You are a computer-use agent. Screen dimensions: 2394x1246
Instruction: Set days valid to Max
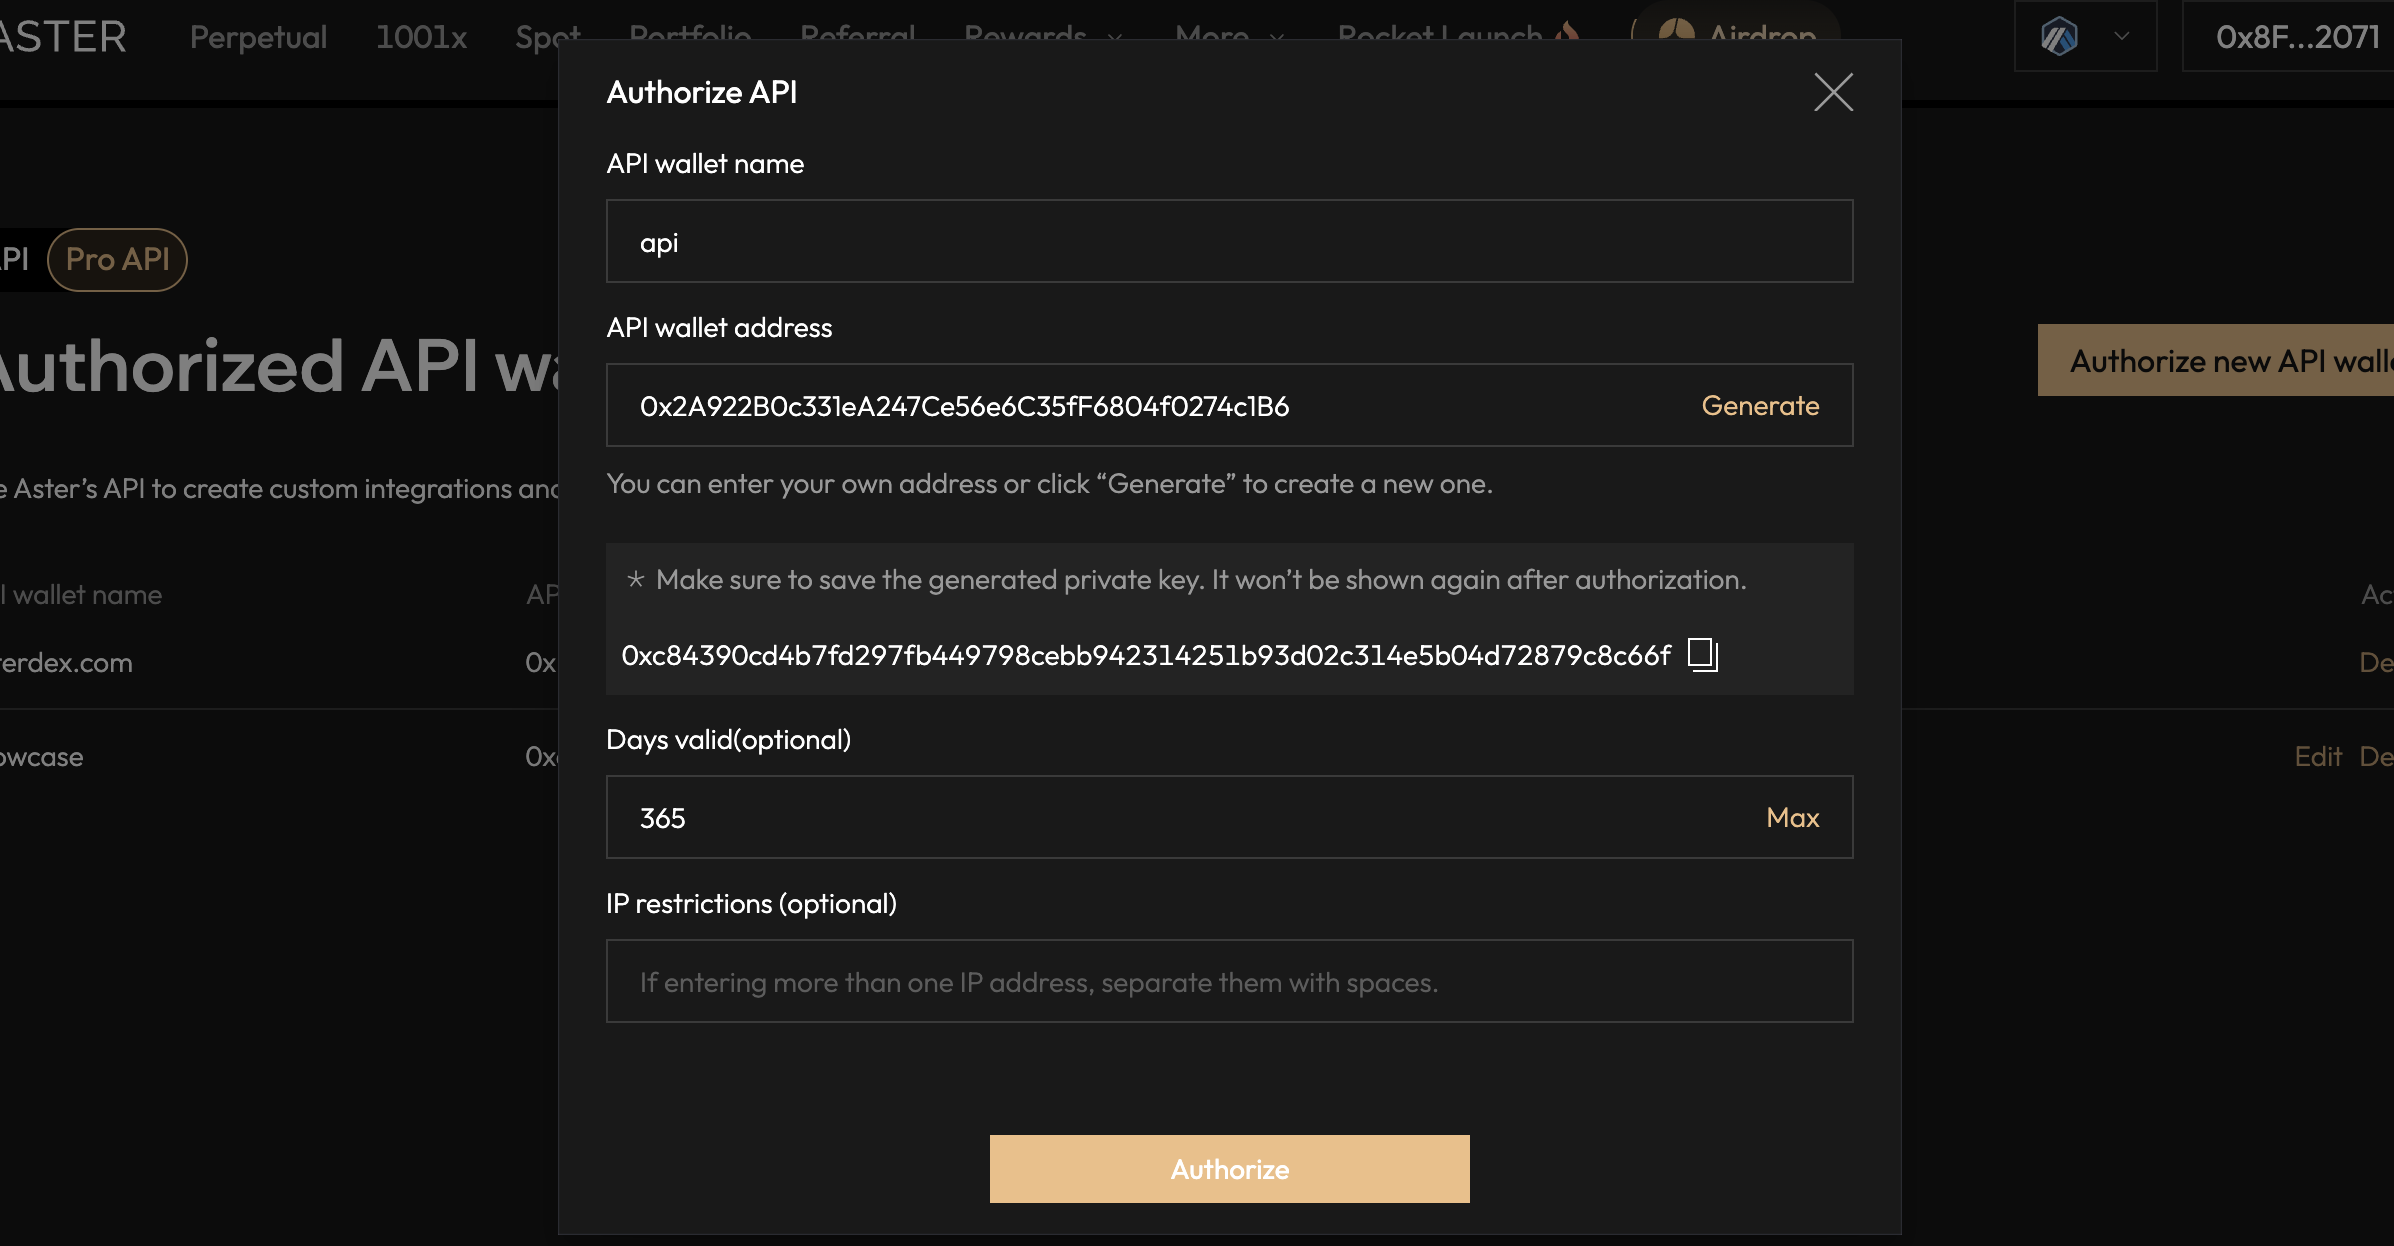1792,818
